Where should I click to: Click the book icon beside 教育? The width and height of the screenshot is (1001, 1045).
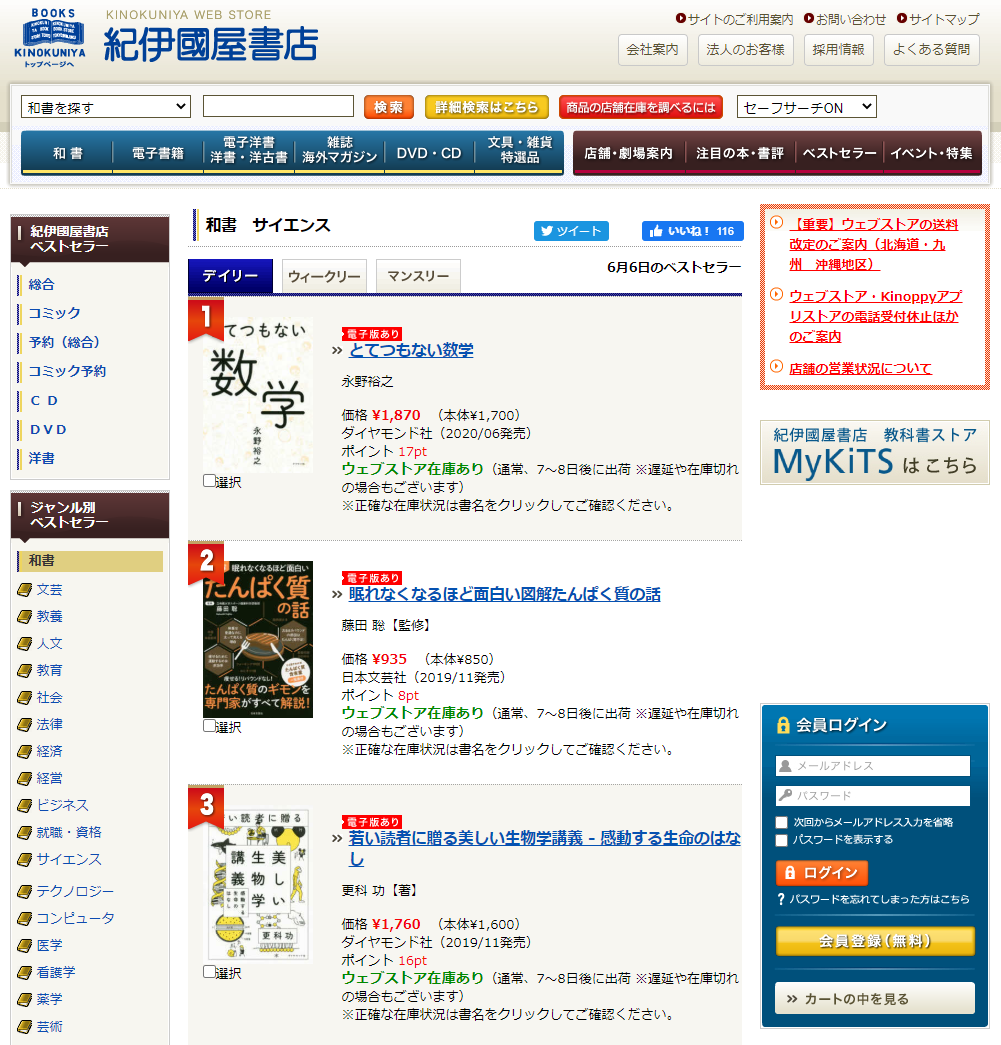(x=25, y=670)
